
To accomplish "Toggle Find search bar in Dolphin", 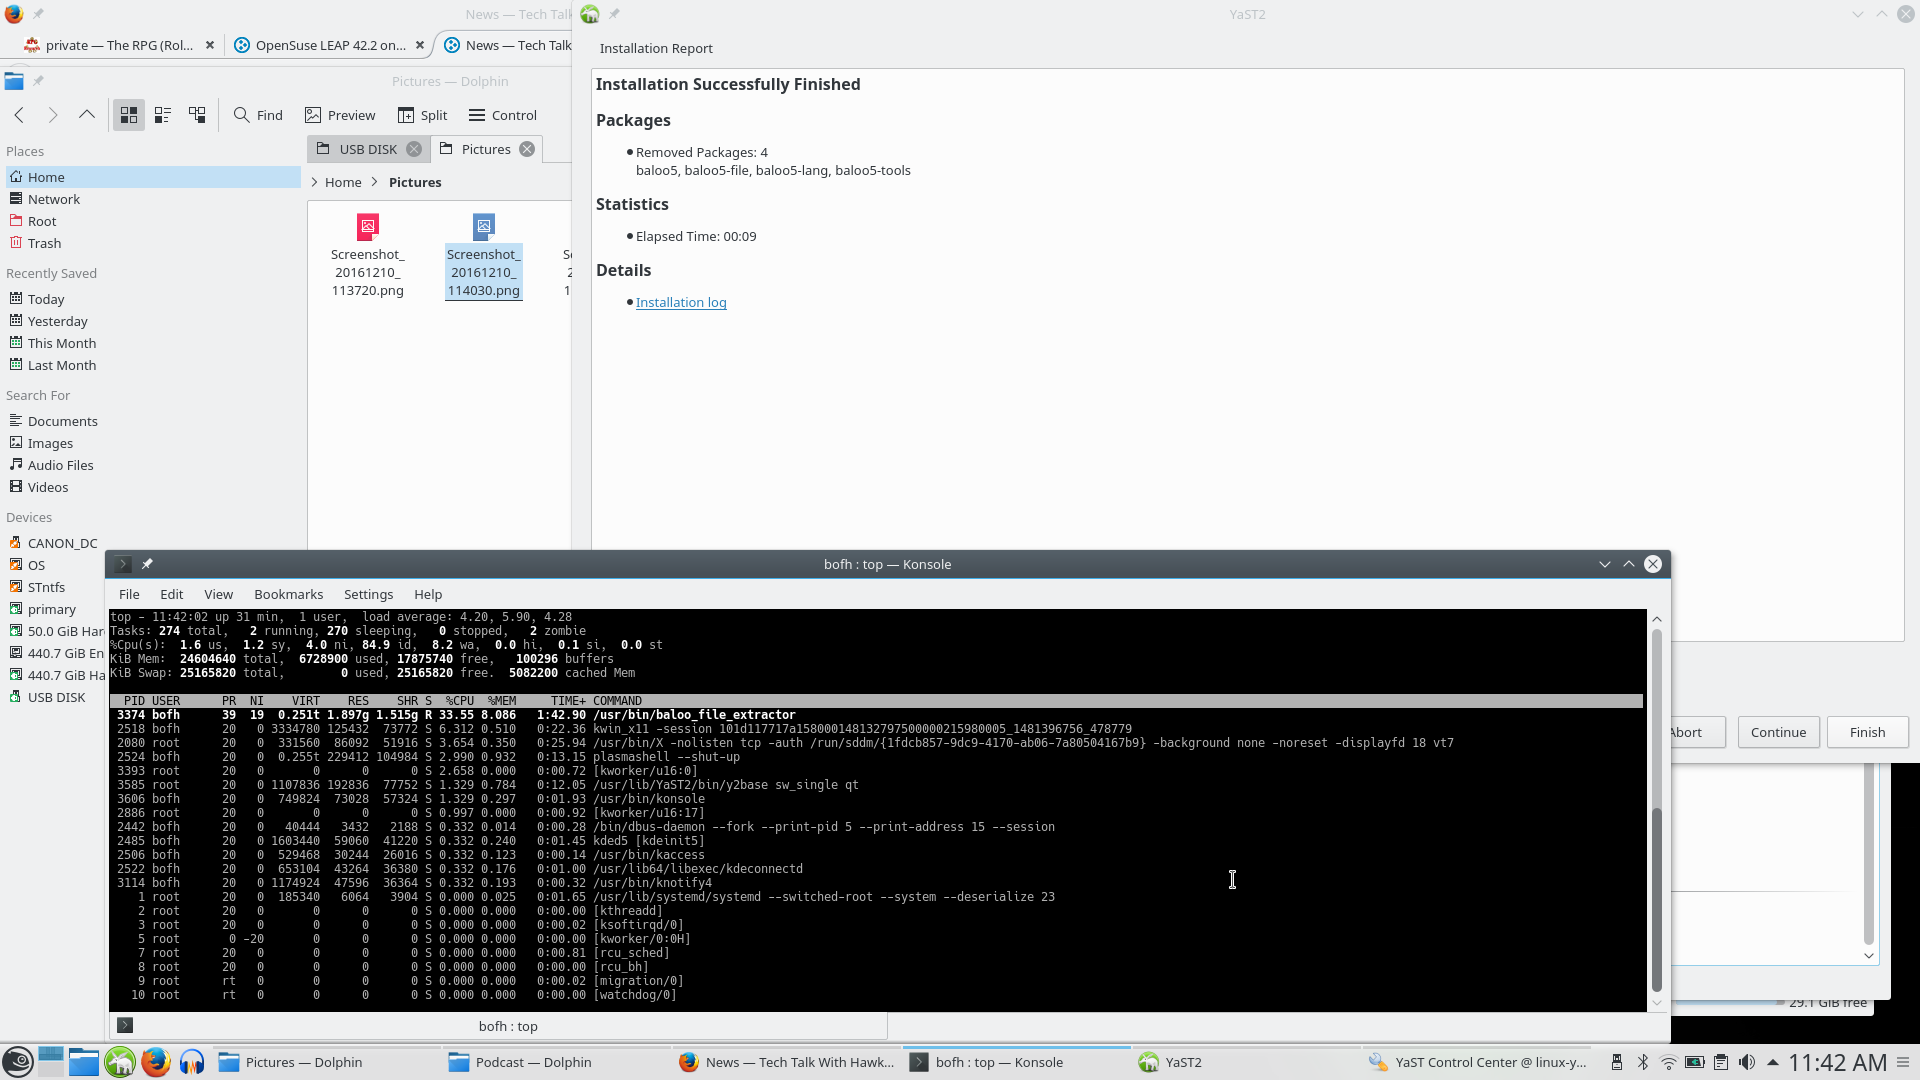I will pos(258,115).
